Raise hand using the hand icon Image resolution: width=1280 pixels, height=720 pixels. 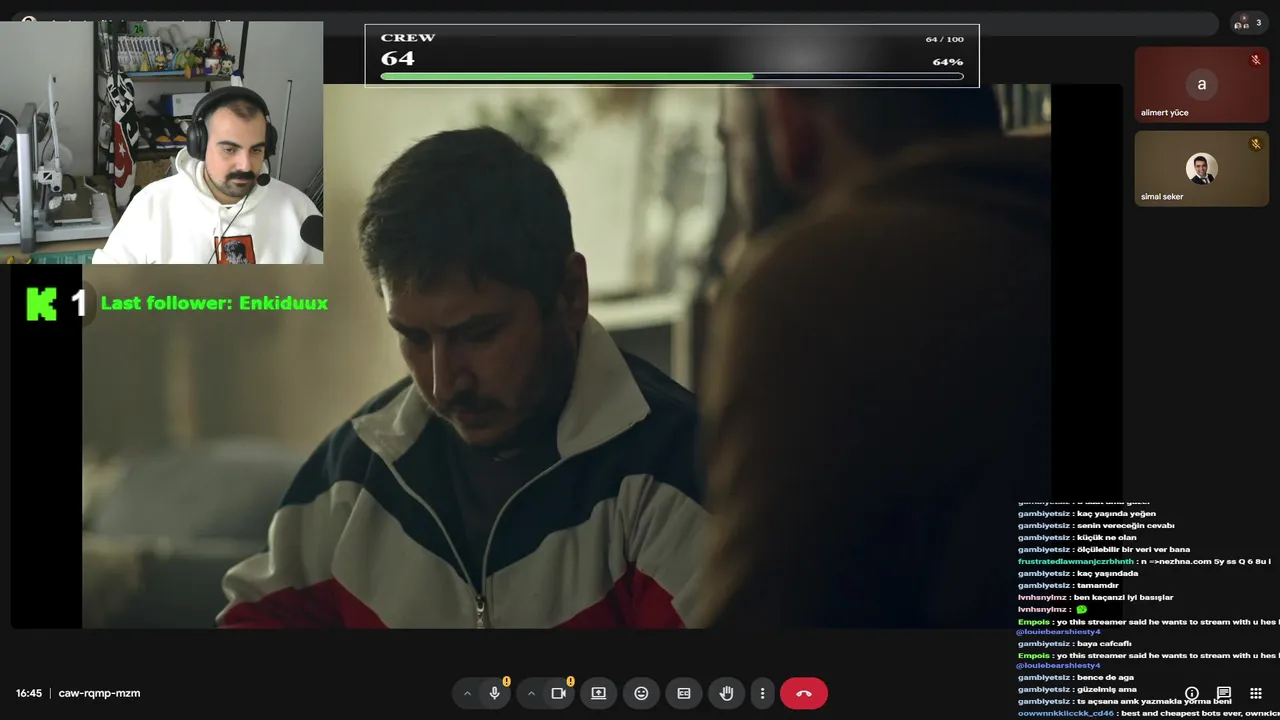[727, 693]
